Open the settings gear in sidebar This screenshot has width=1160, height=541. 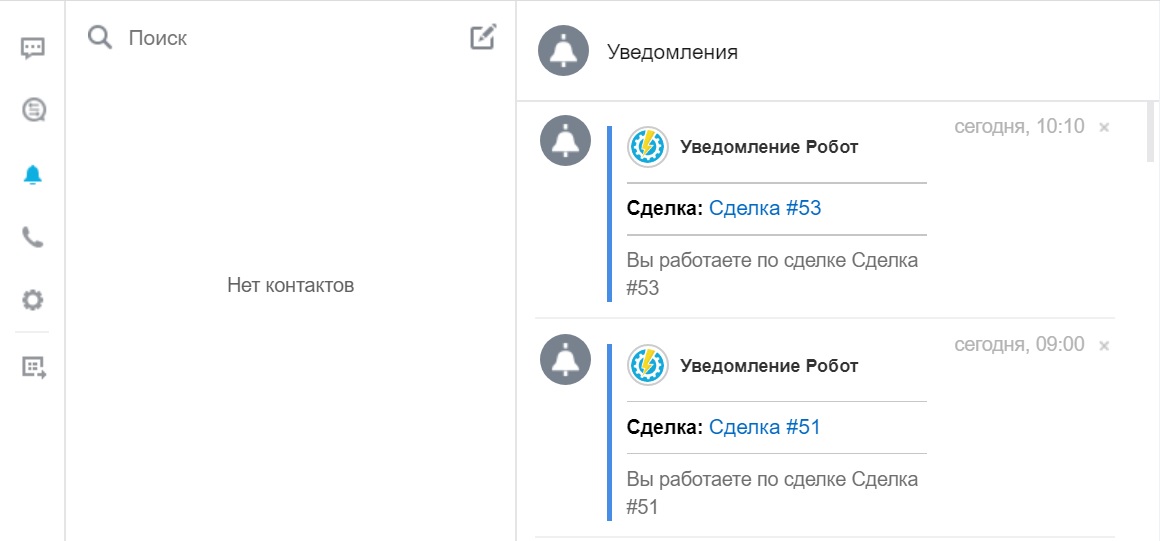[x=33, y=300]
